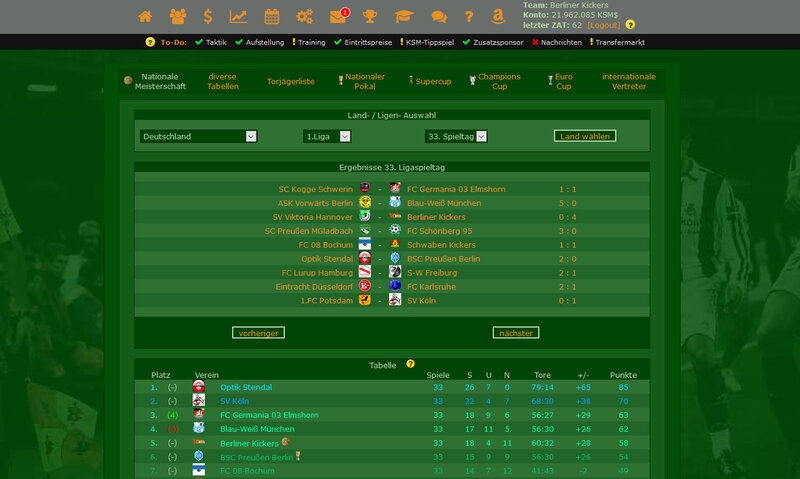Image resolution: width=800 pixels, height=479 pixels.
Task: Open Nachrichten to-do item
Action: click(561, 42)
